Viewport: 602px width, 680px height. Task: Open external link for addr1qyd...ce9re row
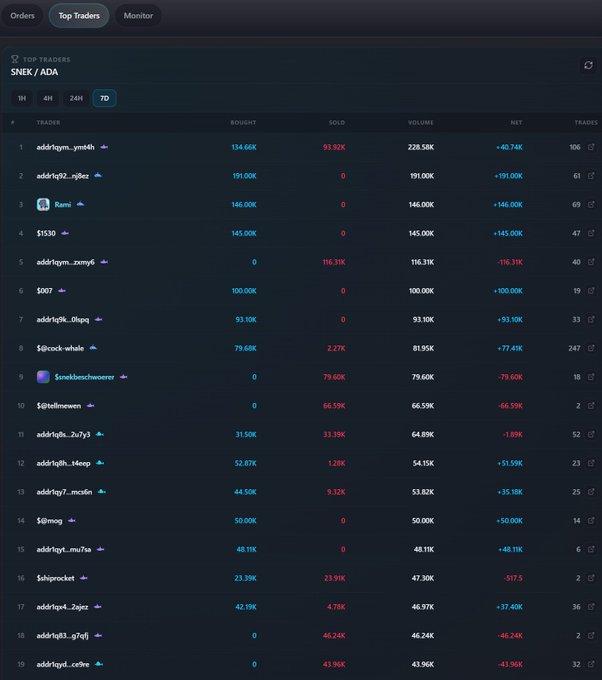[591, 664]
